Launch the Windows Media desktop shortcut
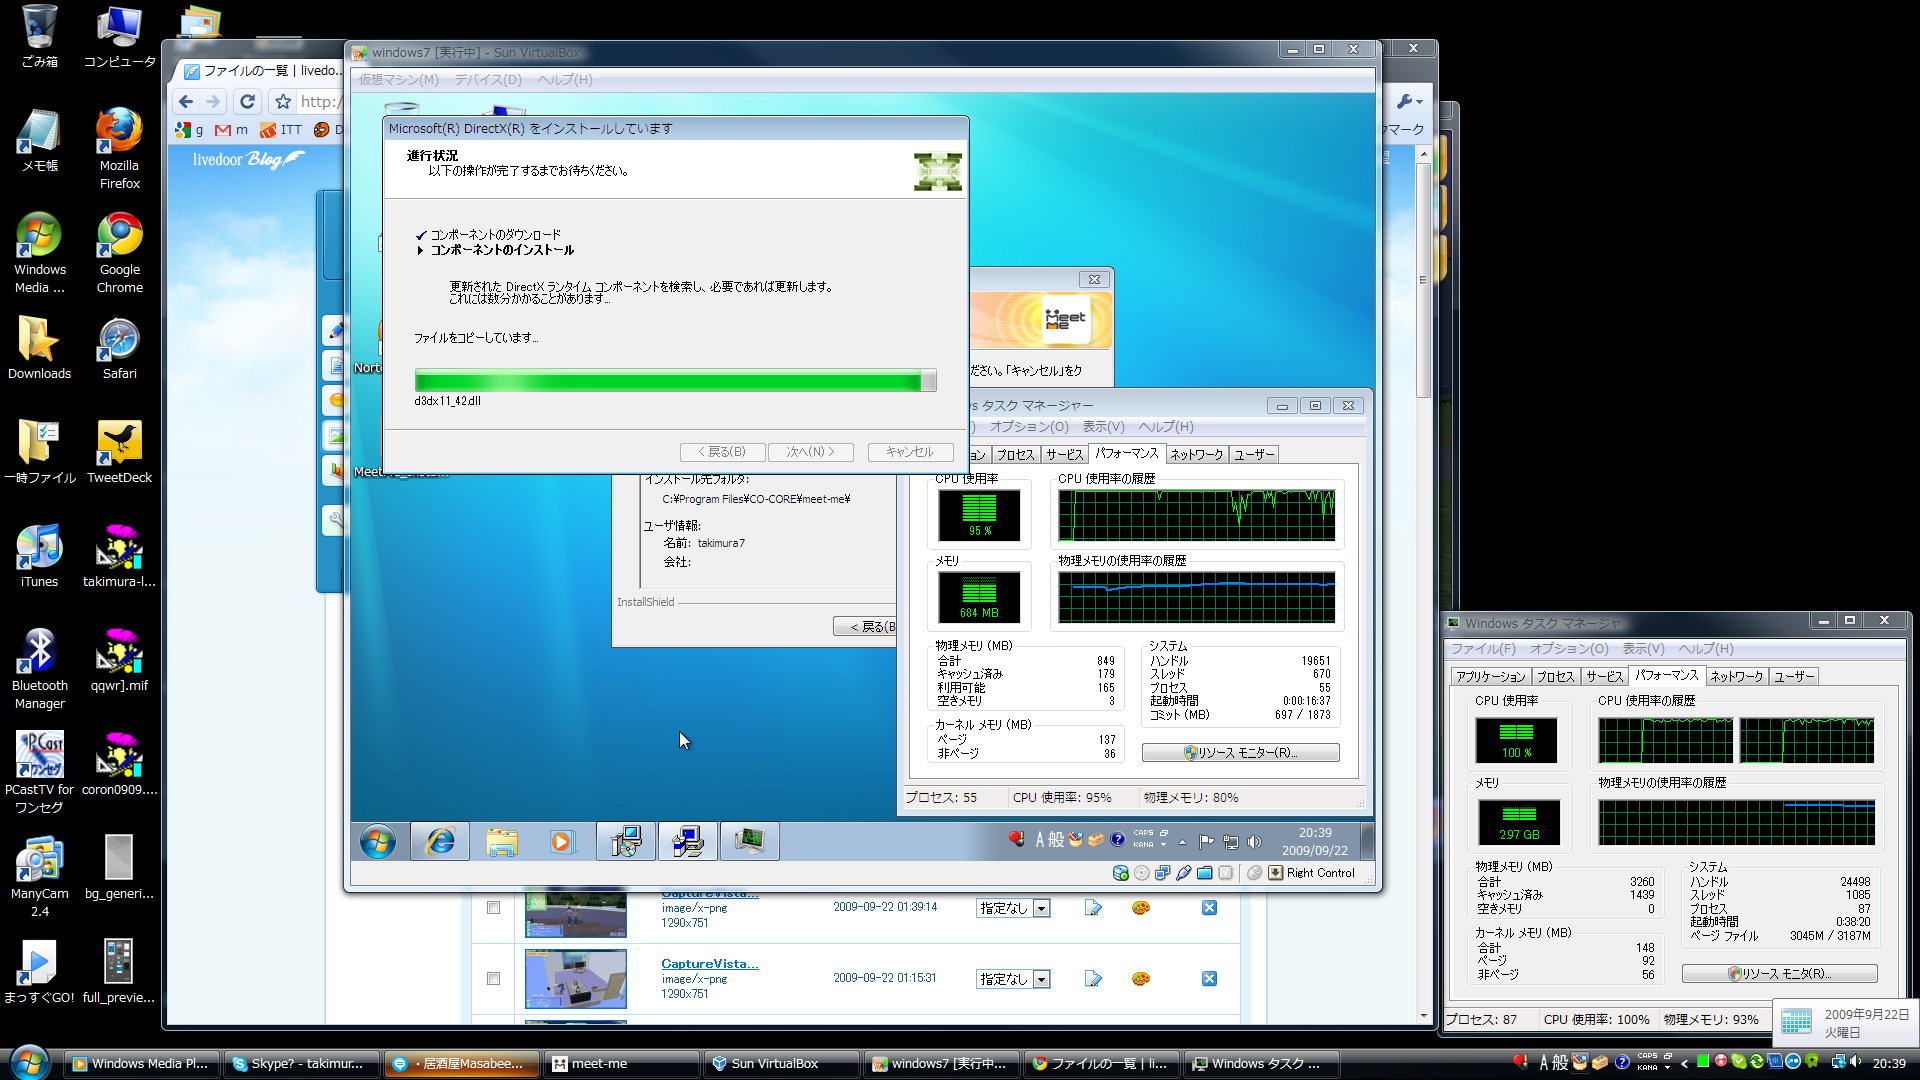 point(39,253)
